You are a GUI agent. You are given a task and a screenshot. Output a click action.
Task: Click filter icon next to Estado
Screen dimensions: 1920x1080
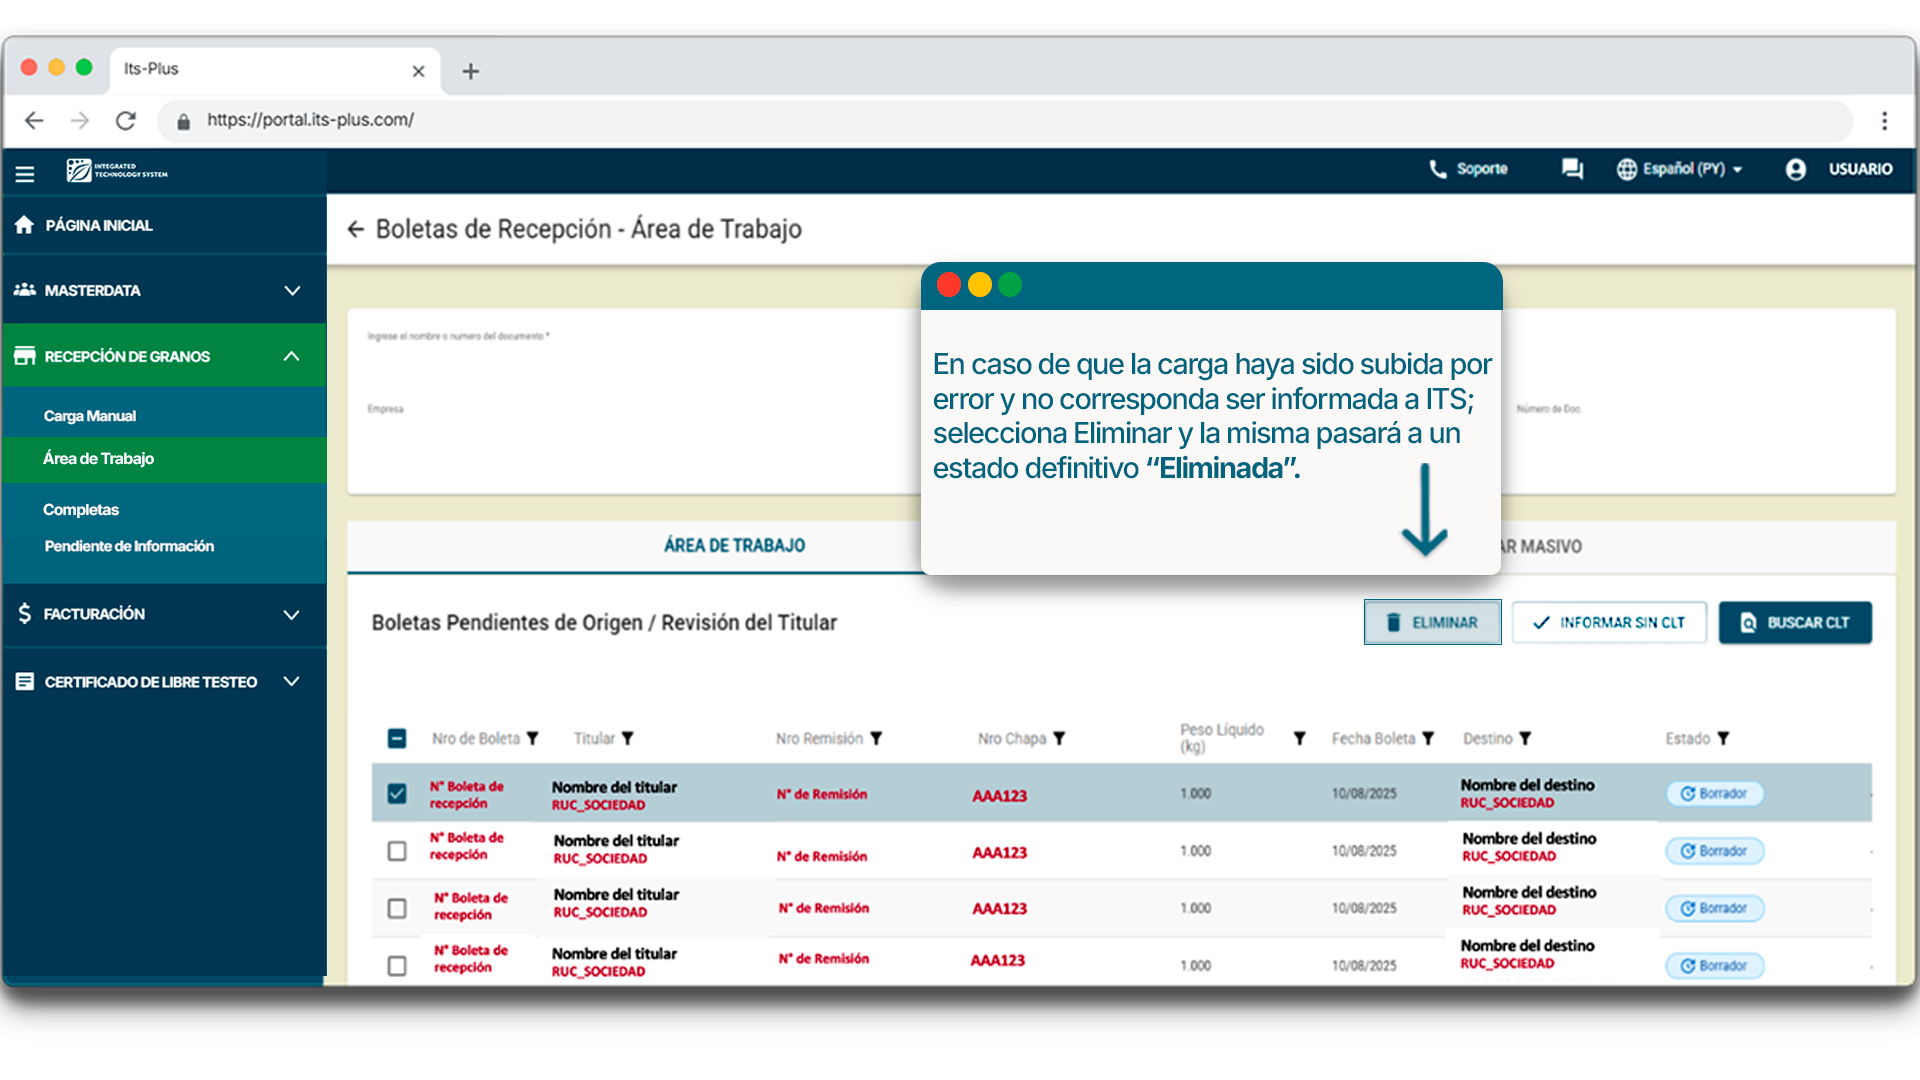click(x=1723, y=739)
